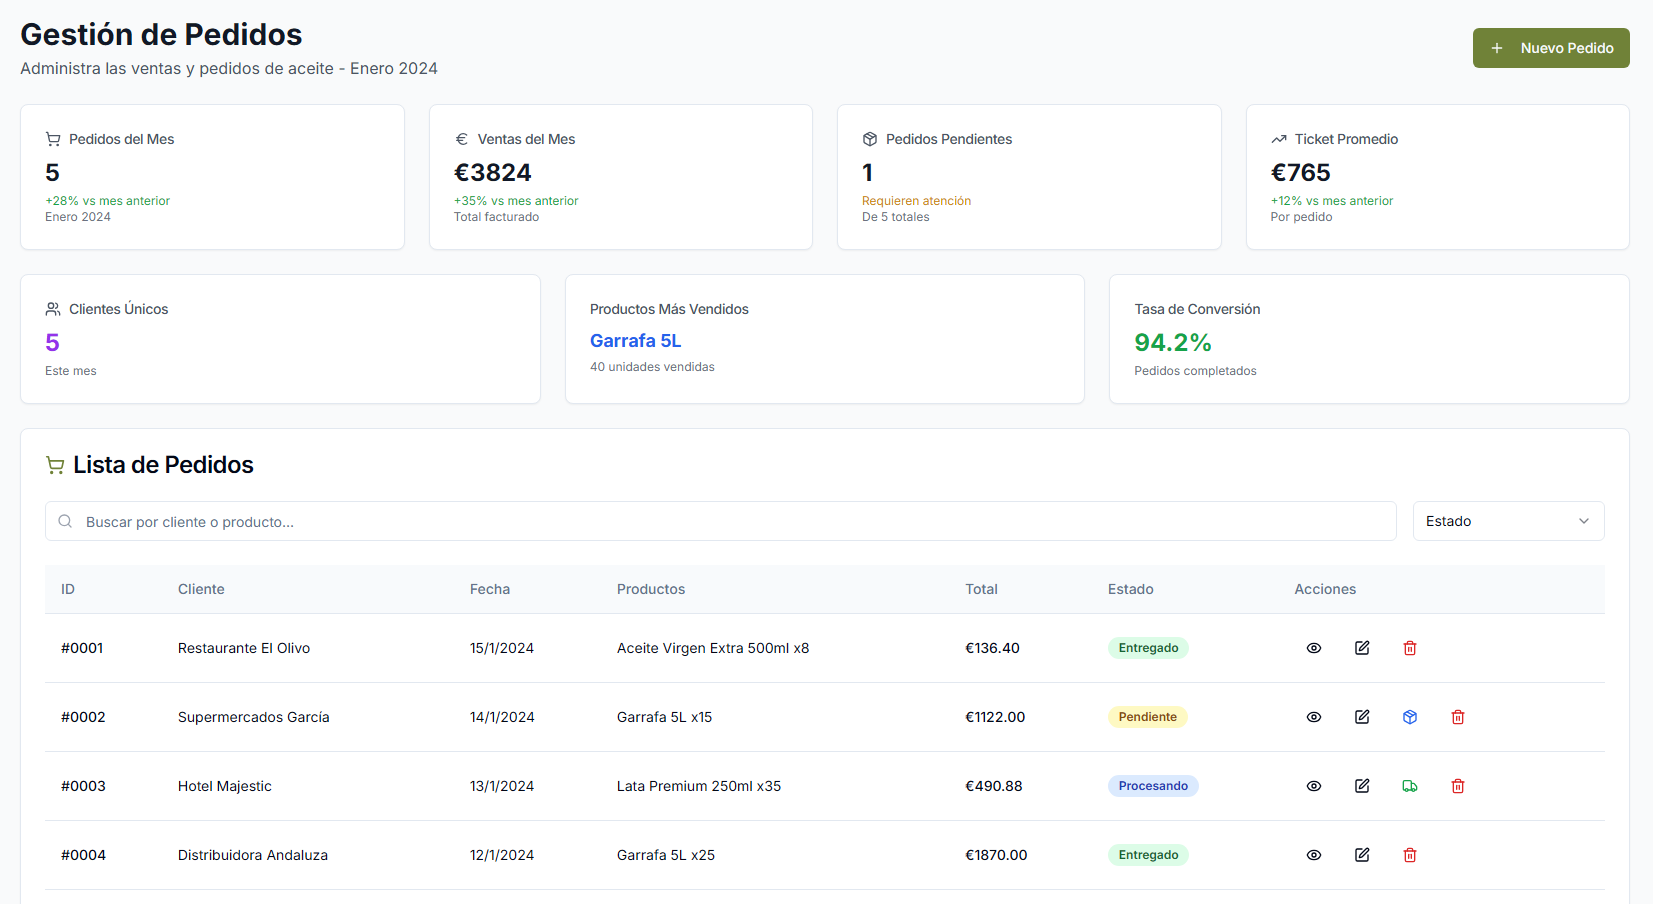The height and width of the screenshot is (904, 1653).
Task: Delete order #0001 Restaurante El Olivo
Action: 1410,648
